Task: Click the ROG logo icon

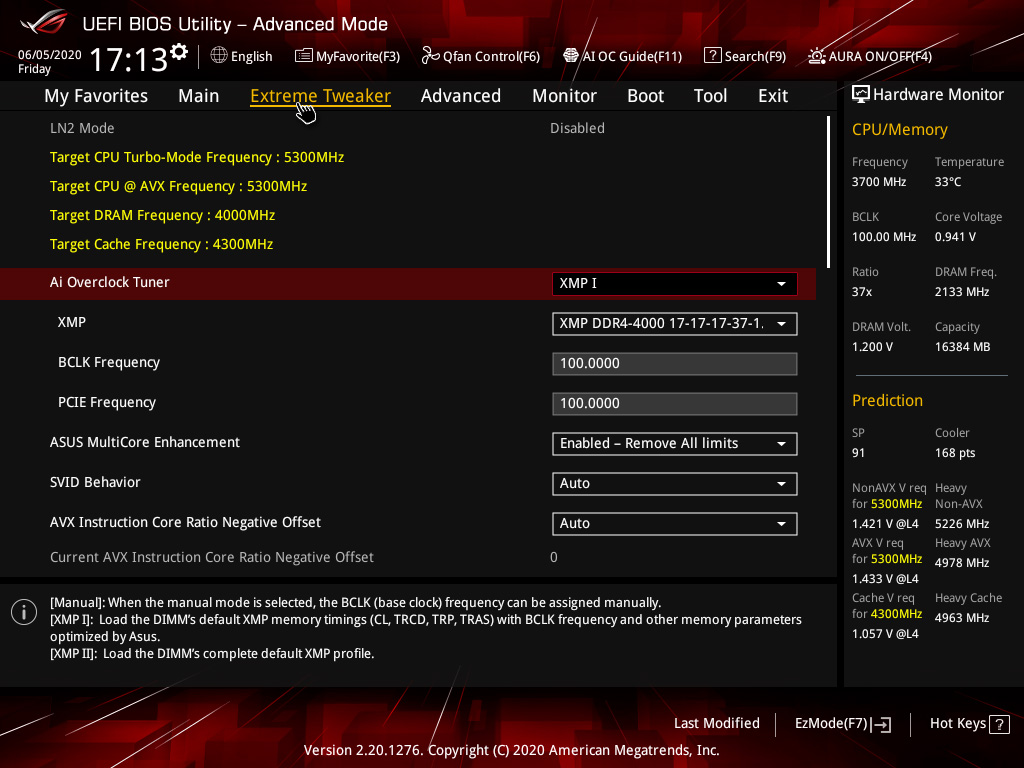Action: click(44, 22)
